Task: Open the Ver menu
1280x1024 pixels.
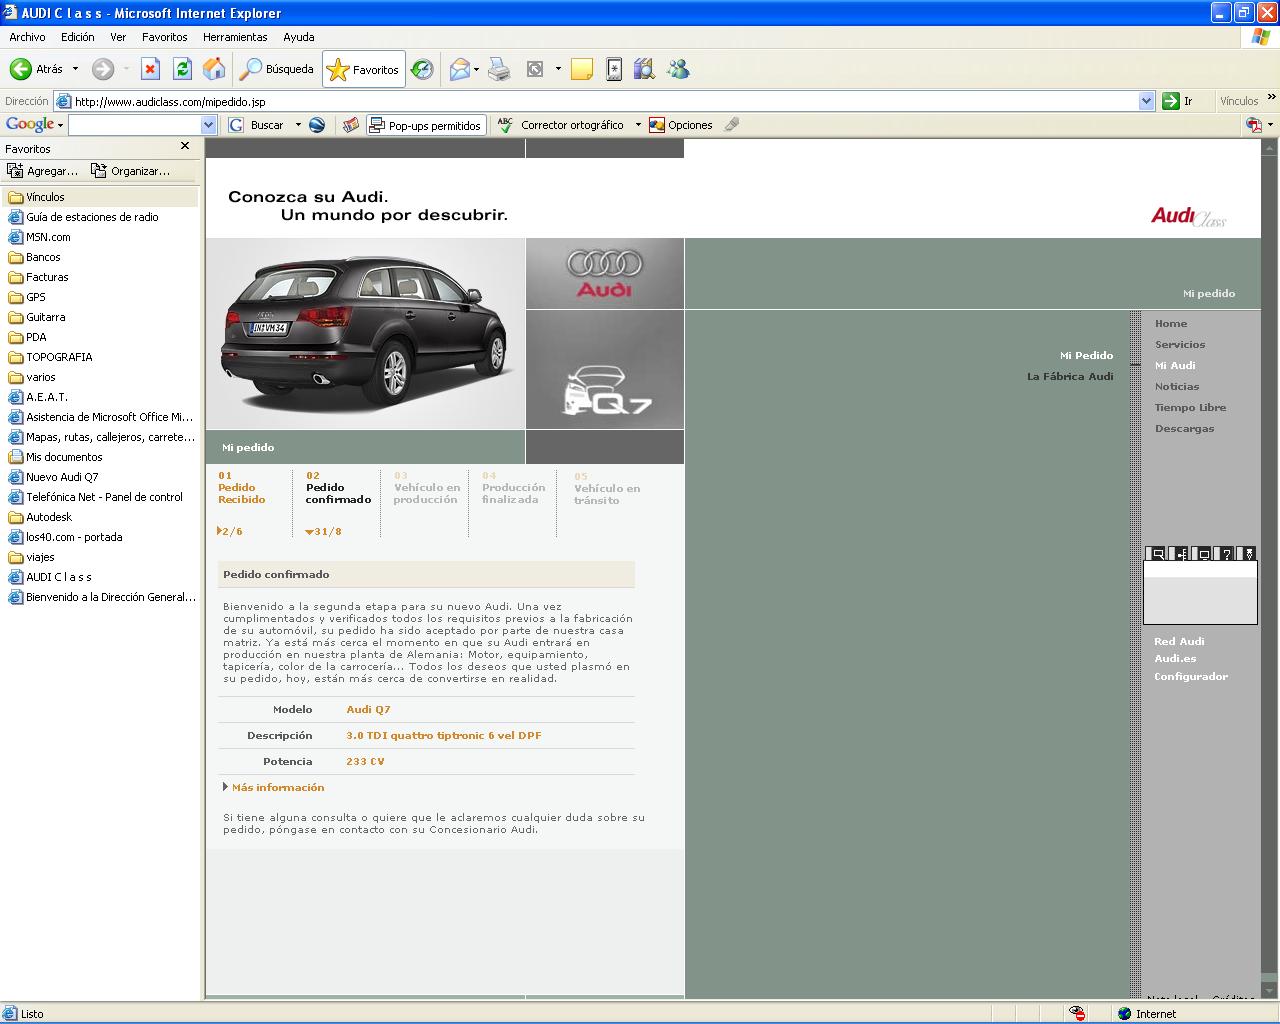Action: click(118, 37)
